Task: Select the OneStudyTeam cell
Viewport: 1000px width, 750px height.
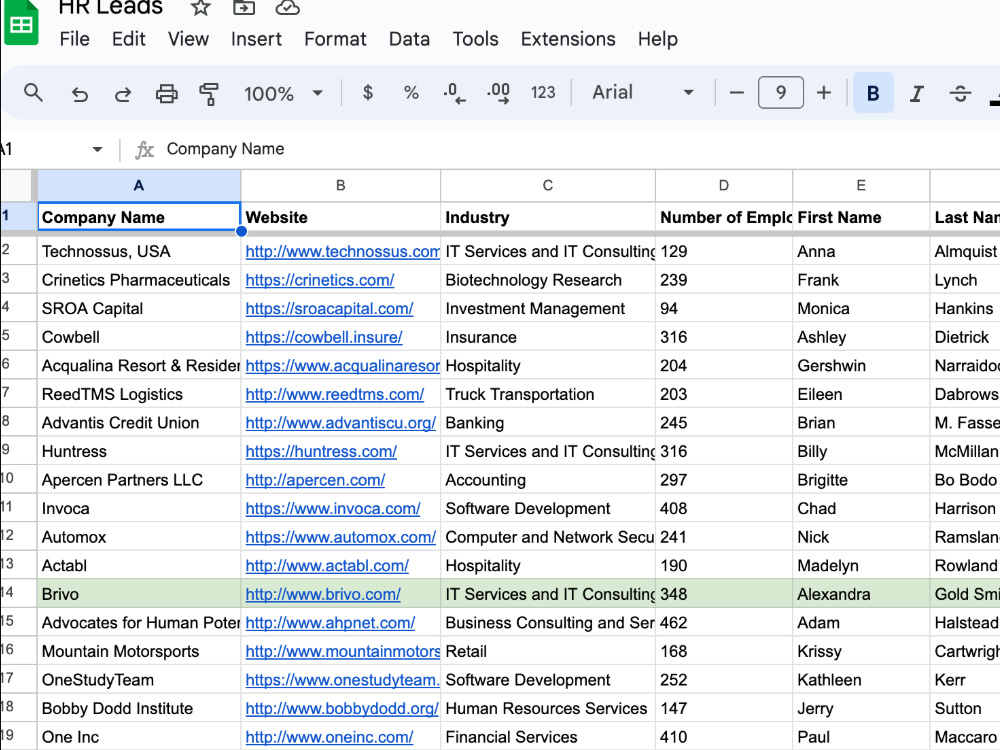Action: pyautogui.click(x=139, y=680)
